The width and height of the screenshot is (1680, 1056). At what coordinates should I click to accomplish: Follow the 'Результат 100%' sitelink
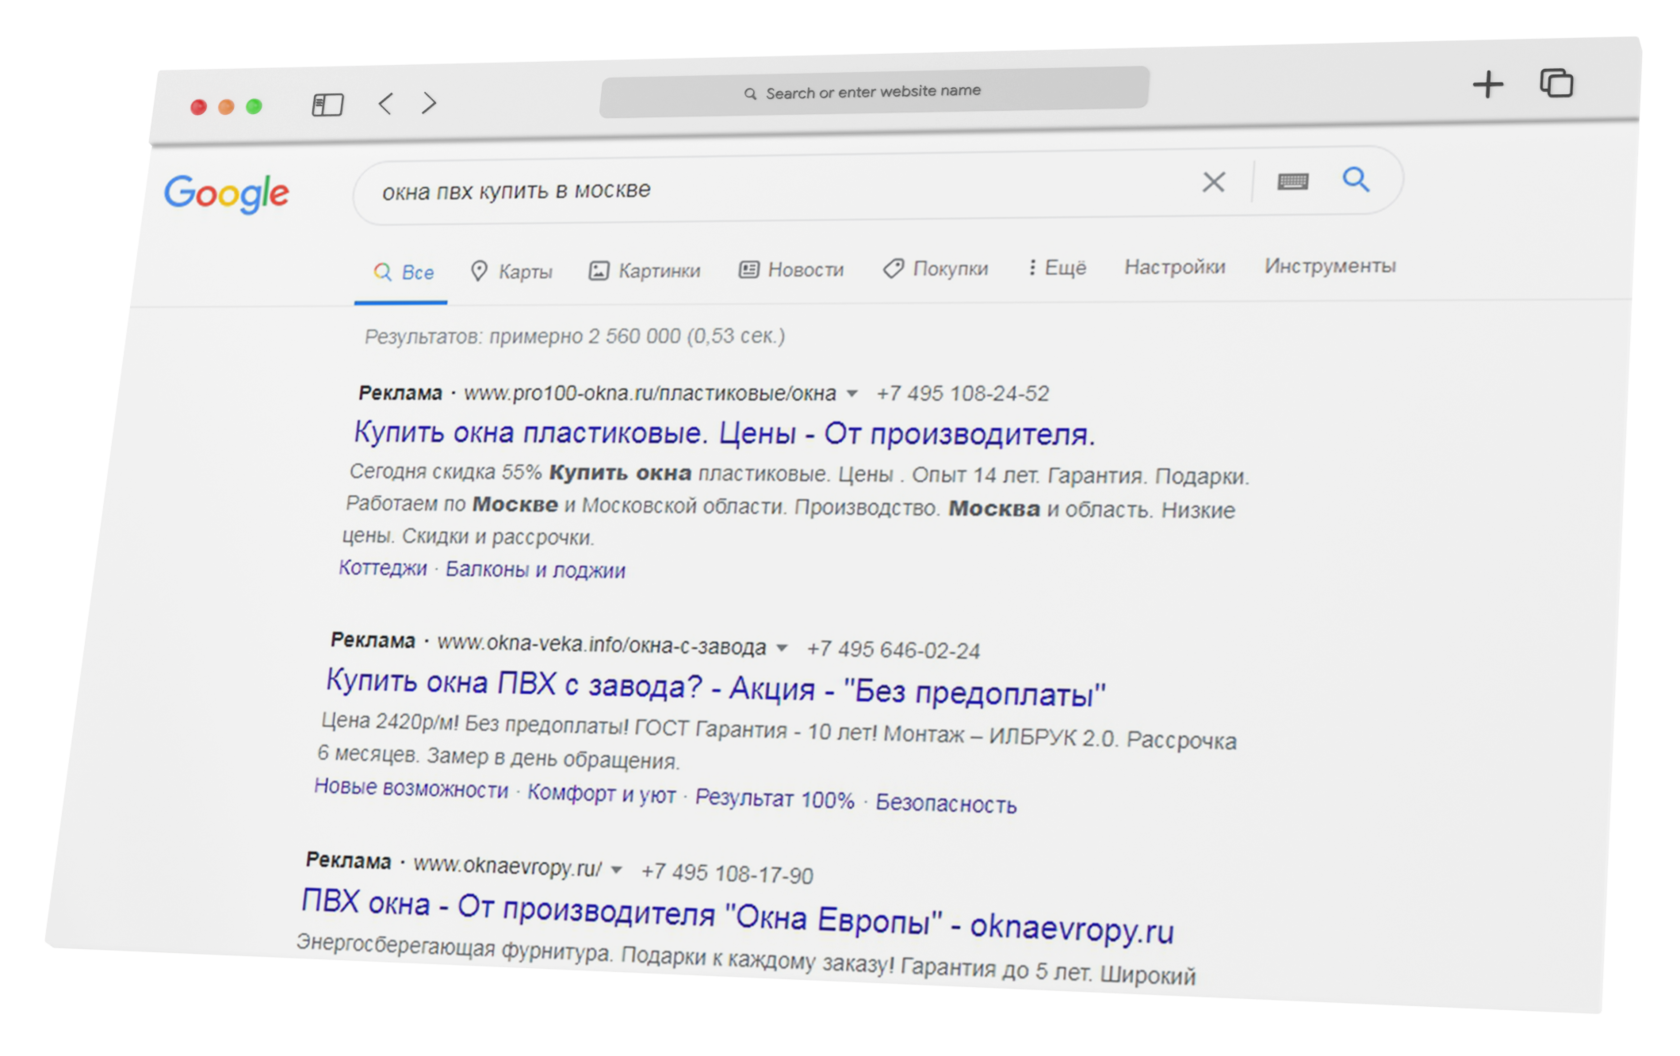click(775, 799)
